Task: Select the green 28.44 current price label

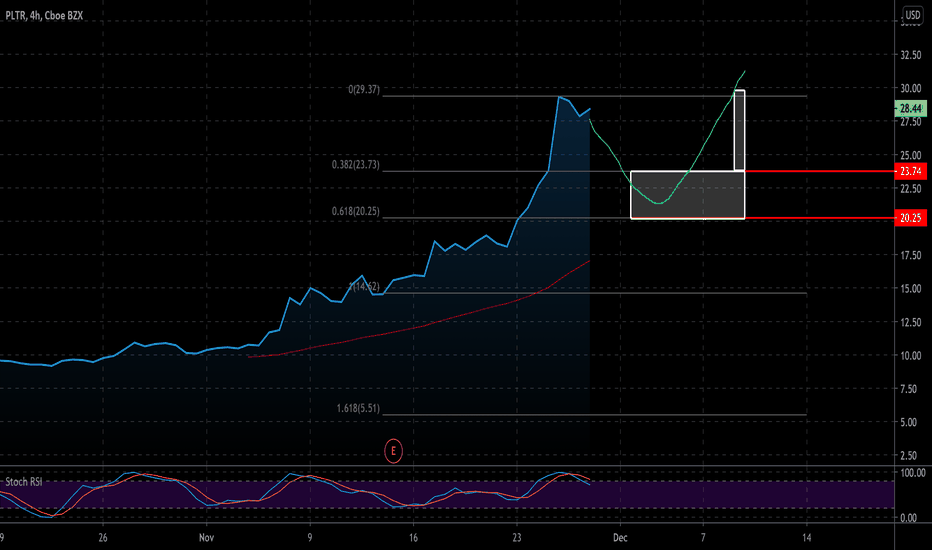Action: [x=910, y=108]
